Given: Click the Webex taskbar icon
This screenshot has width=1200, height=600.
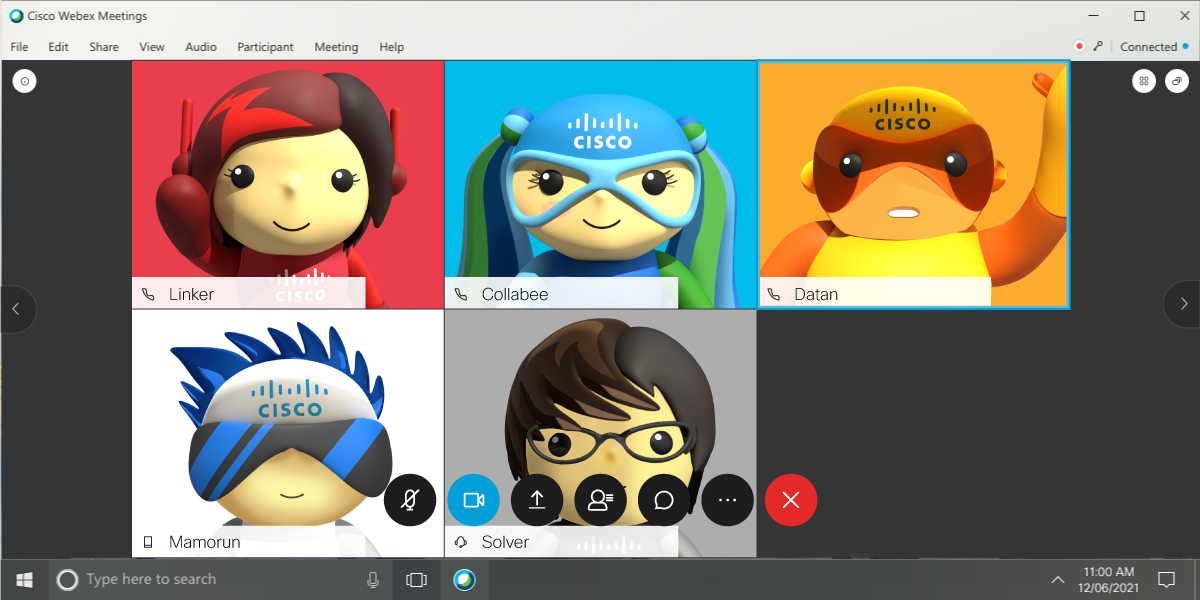Looking at the screenshot, I should coord(464,579).
